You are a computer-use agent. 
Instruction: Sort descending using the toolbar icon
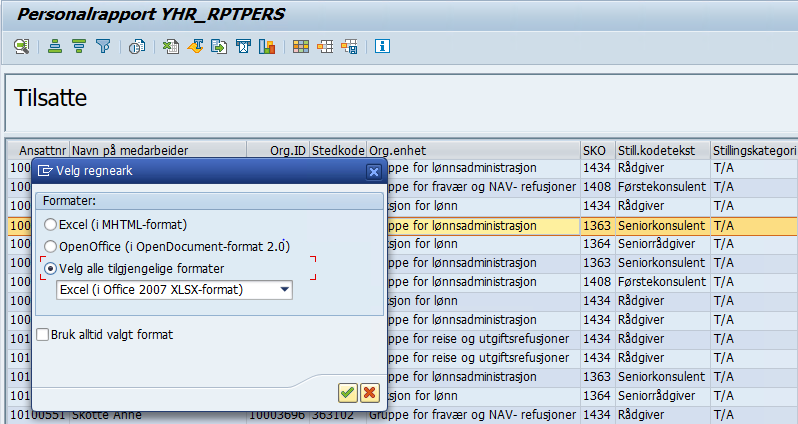79,46
